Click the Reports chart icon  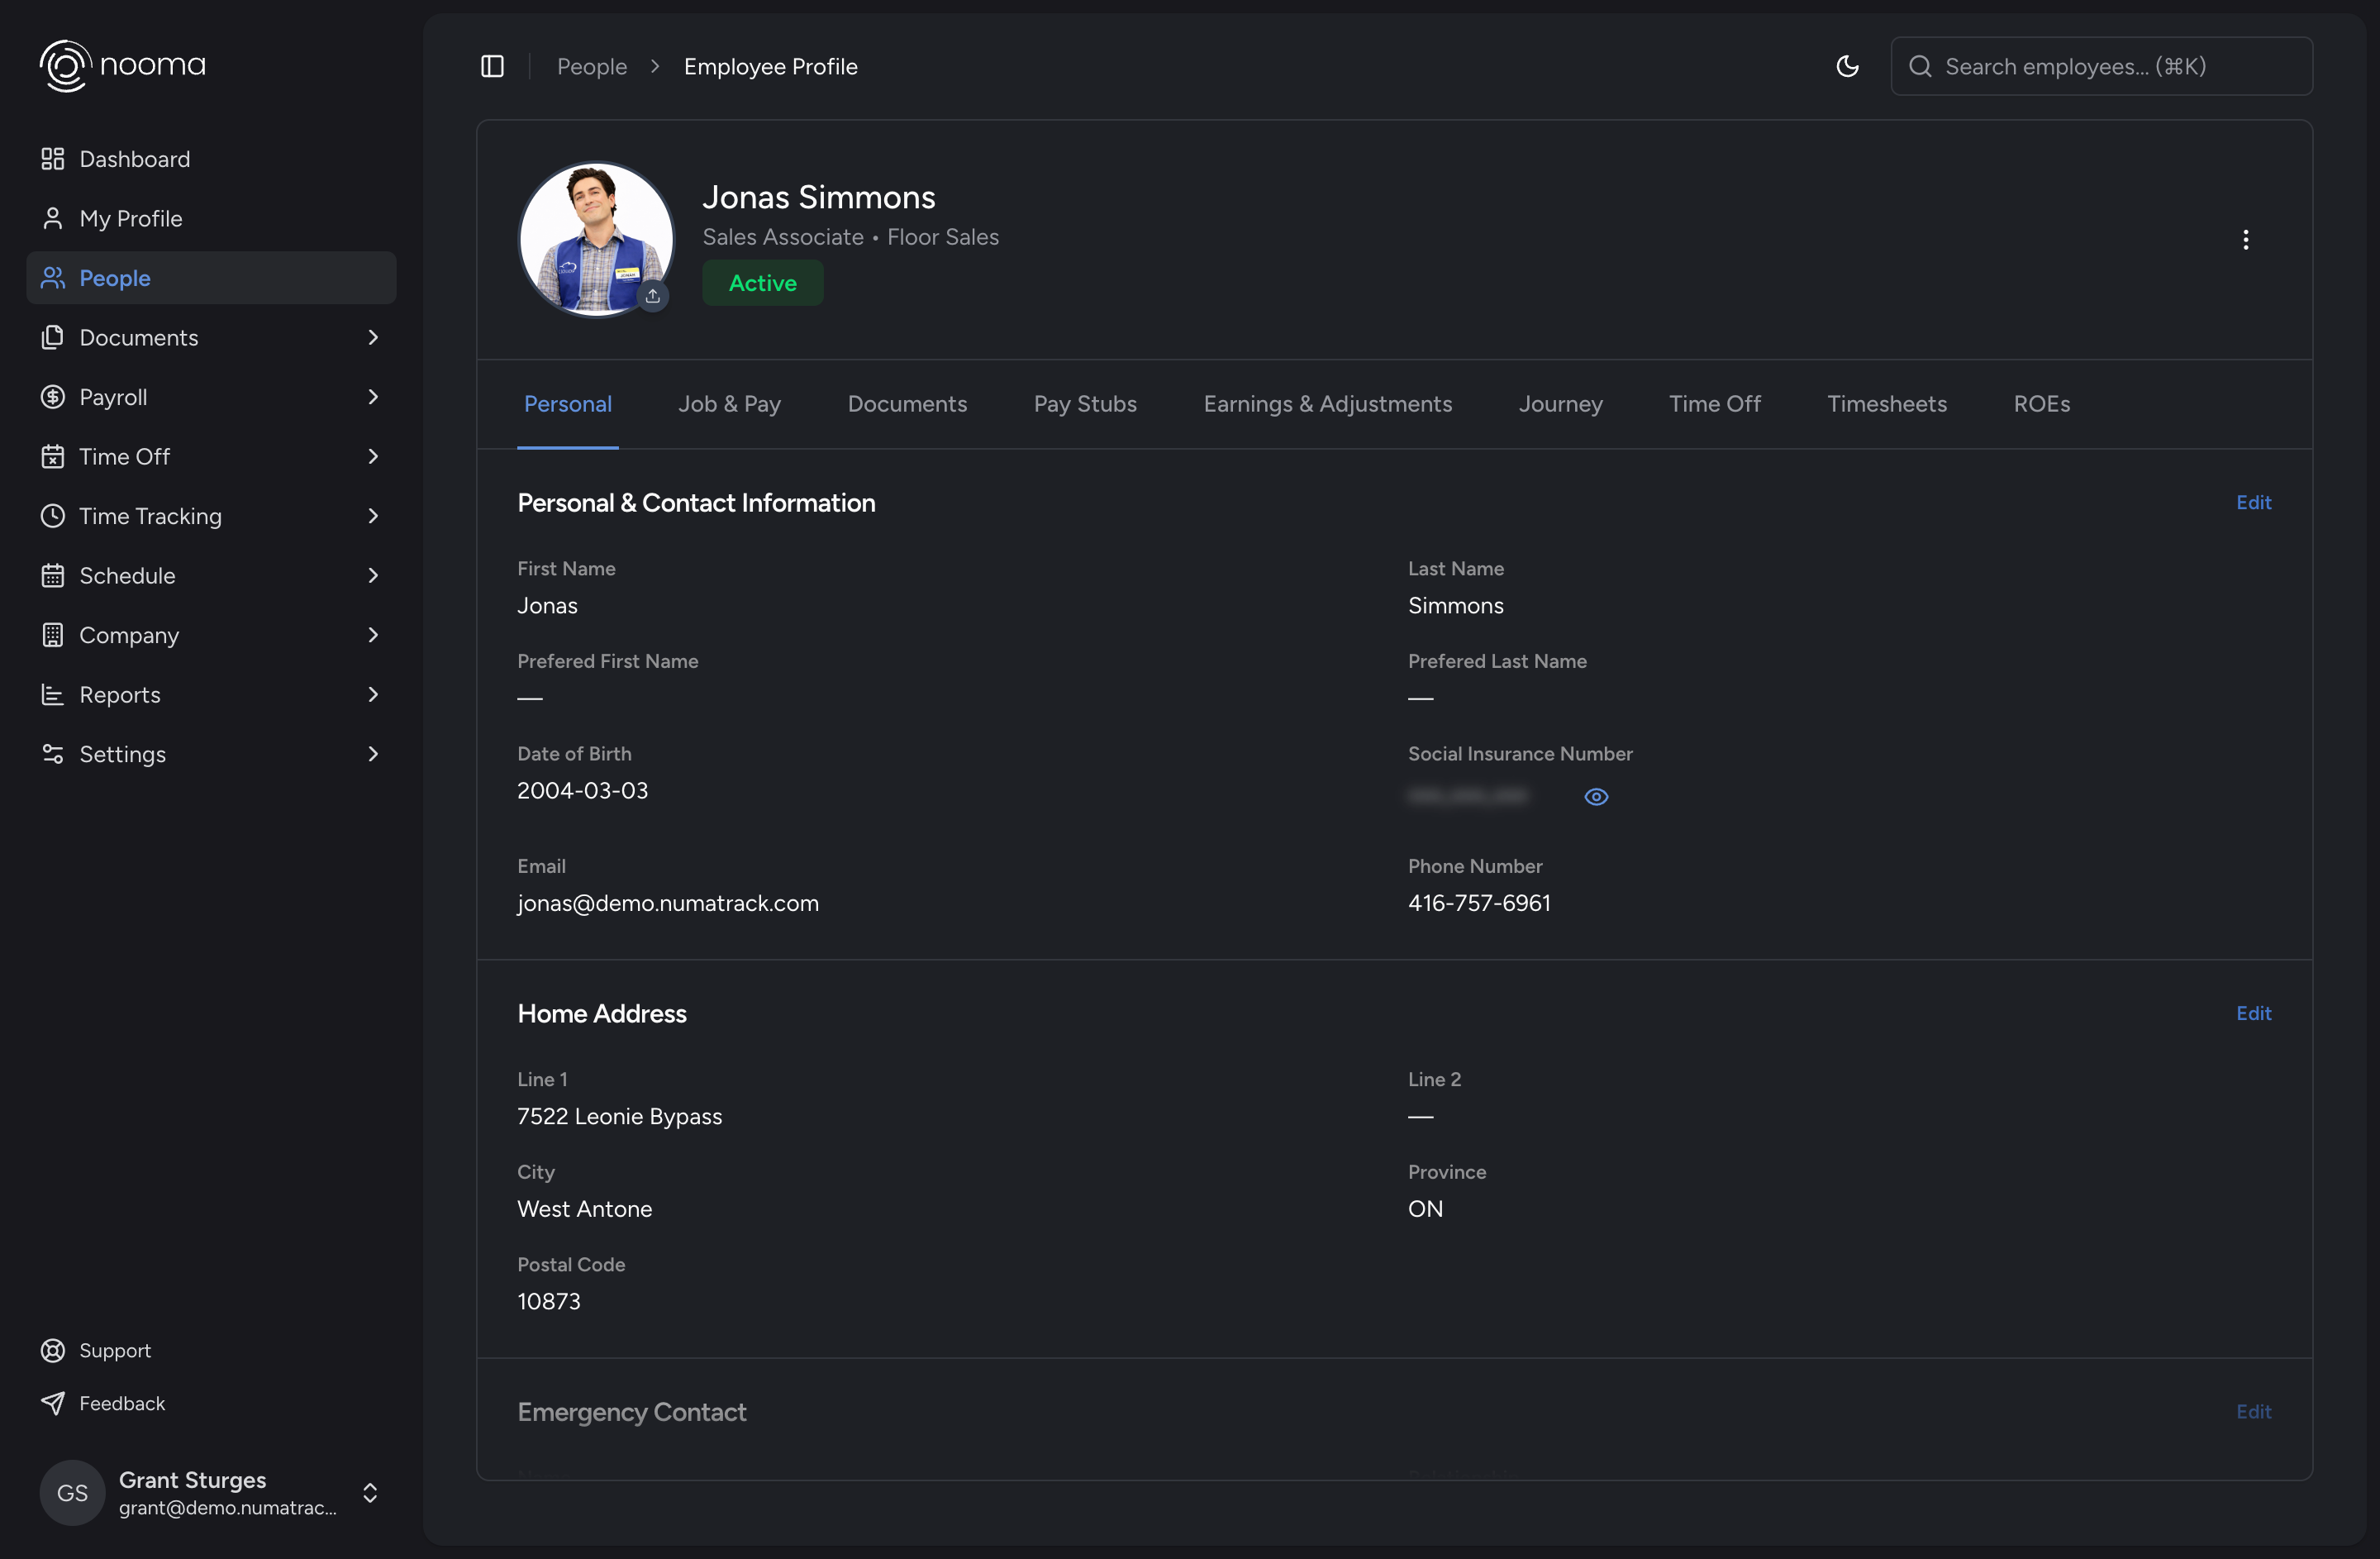pos(53,694)
